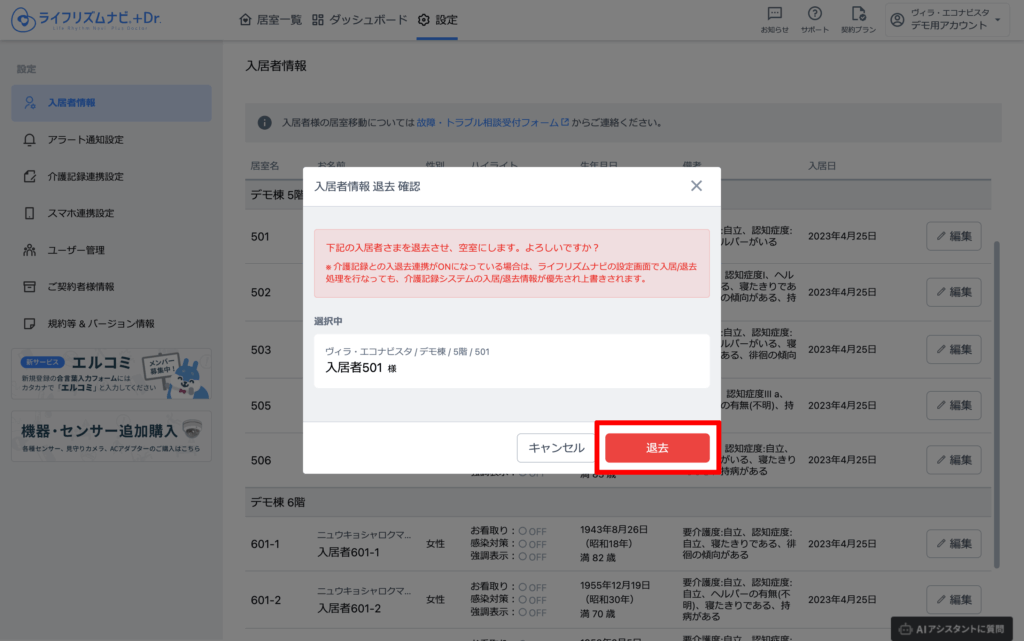This screenshot has height=641, width=1024.
Task: Click the 機器・センサー追加購入 banner
Action: (111, 436)
